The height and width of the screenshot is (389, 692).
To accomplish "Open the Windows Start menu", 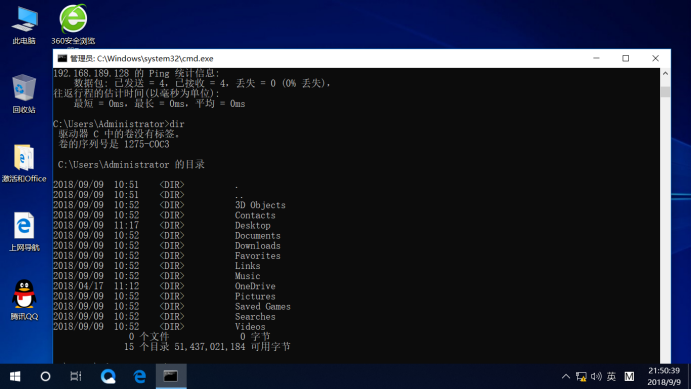I will (15, 376).
